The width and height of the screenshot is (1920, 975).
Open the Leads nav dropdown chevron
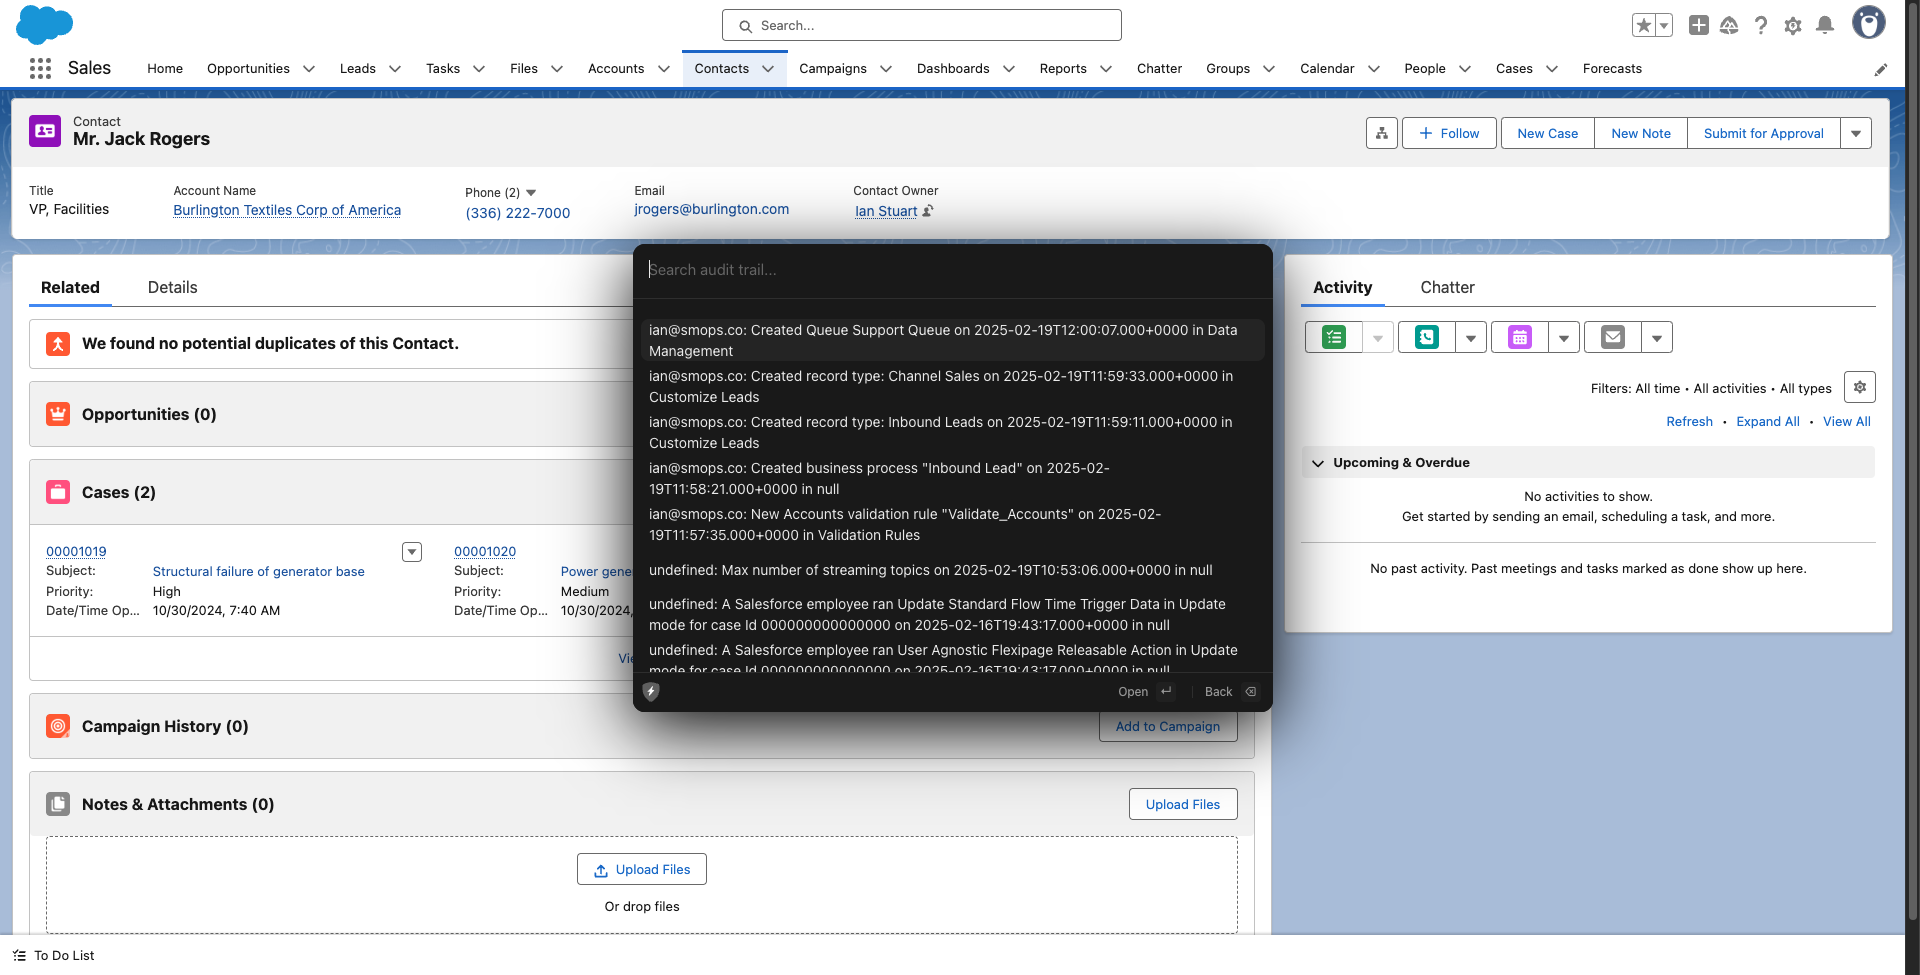[x=395, y=69]
